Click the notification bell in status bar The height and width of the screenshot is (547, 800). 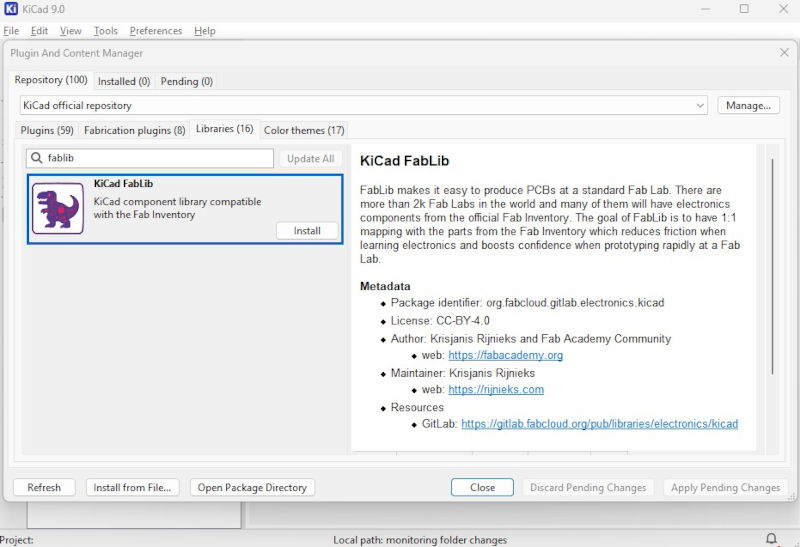(771, 538)
